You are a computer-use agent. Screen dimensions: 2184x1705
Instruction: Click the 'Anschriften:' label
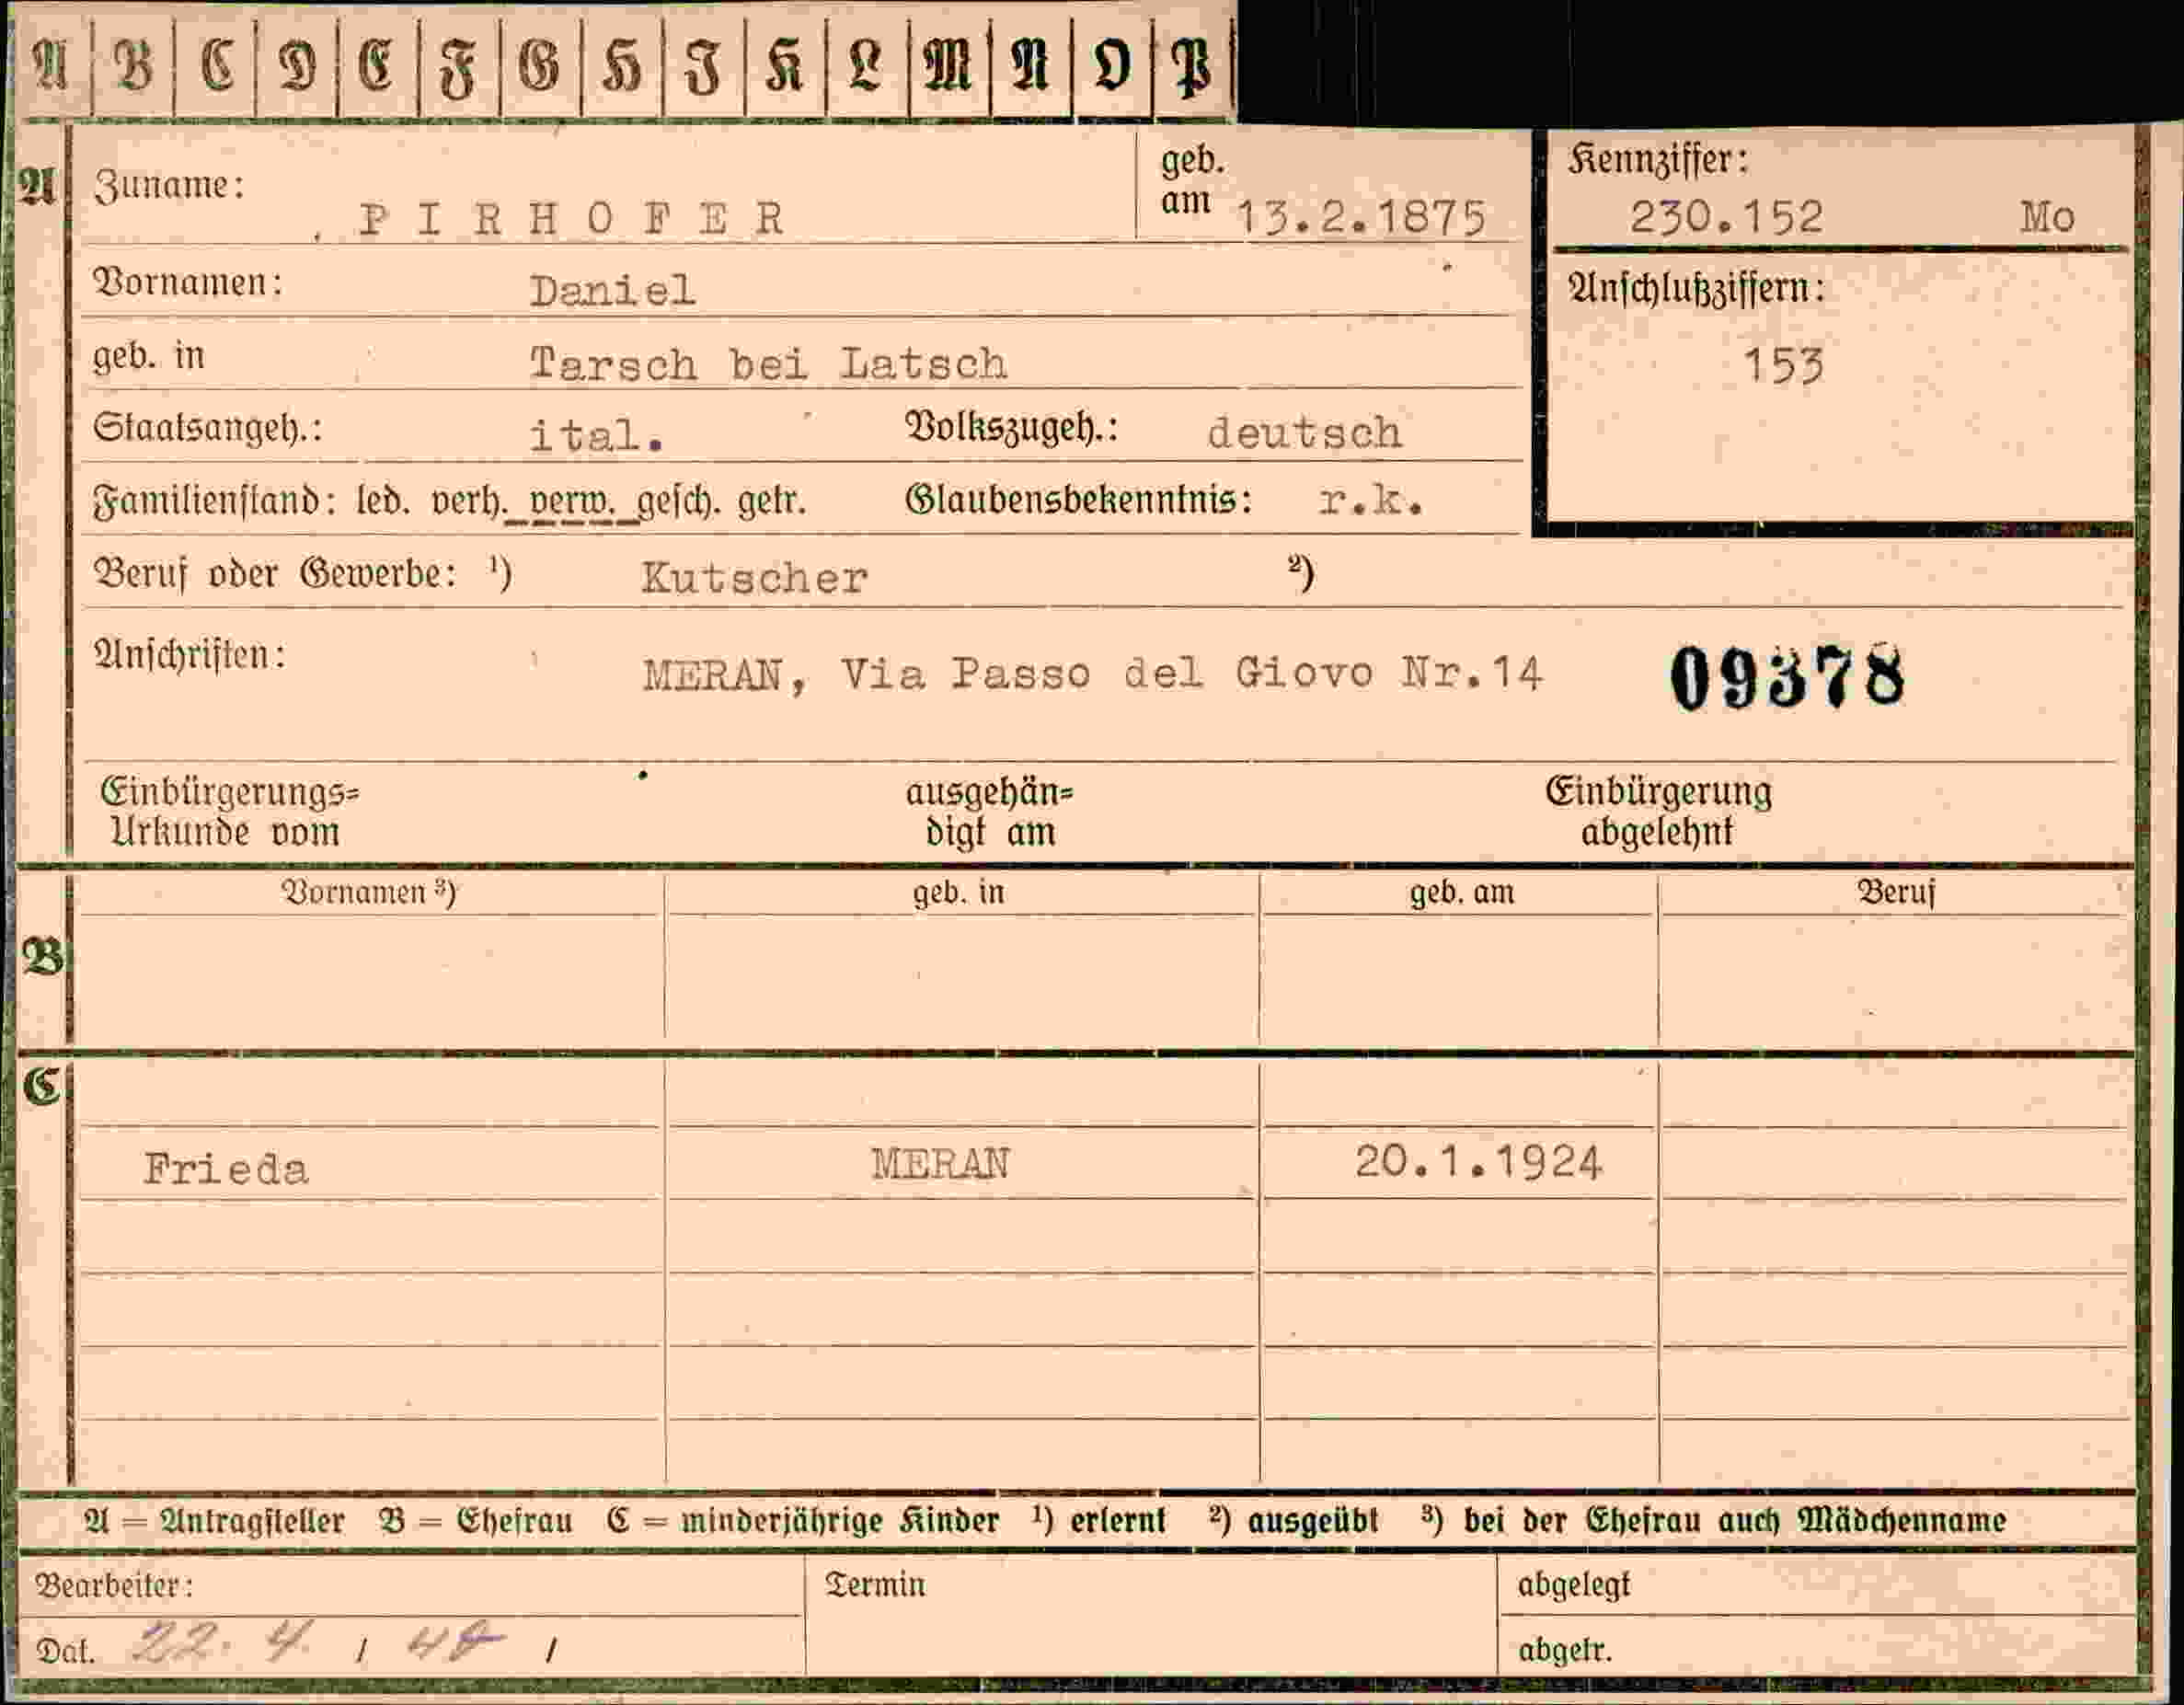coord(189,656)
